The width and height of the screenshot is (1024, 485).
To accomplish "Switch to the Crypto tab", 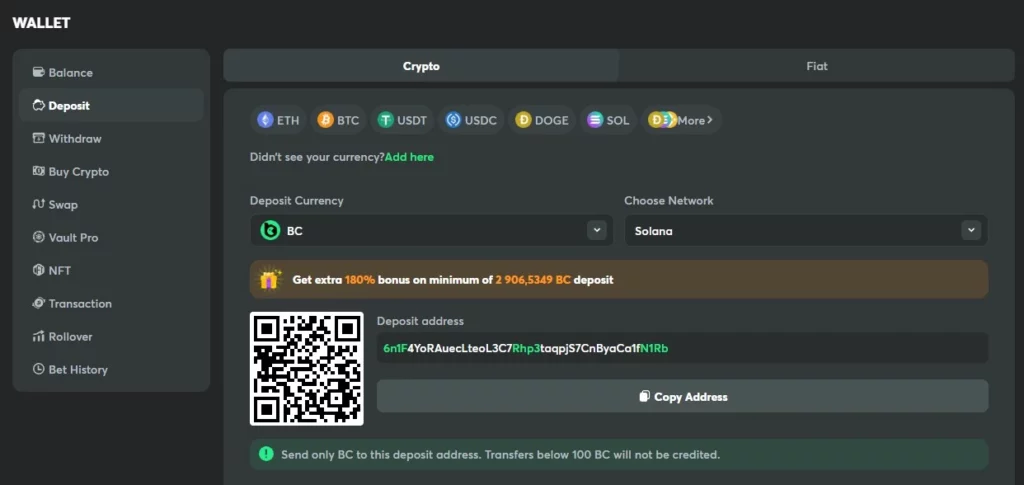I will (421, 66).
